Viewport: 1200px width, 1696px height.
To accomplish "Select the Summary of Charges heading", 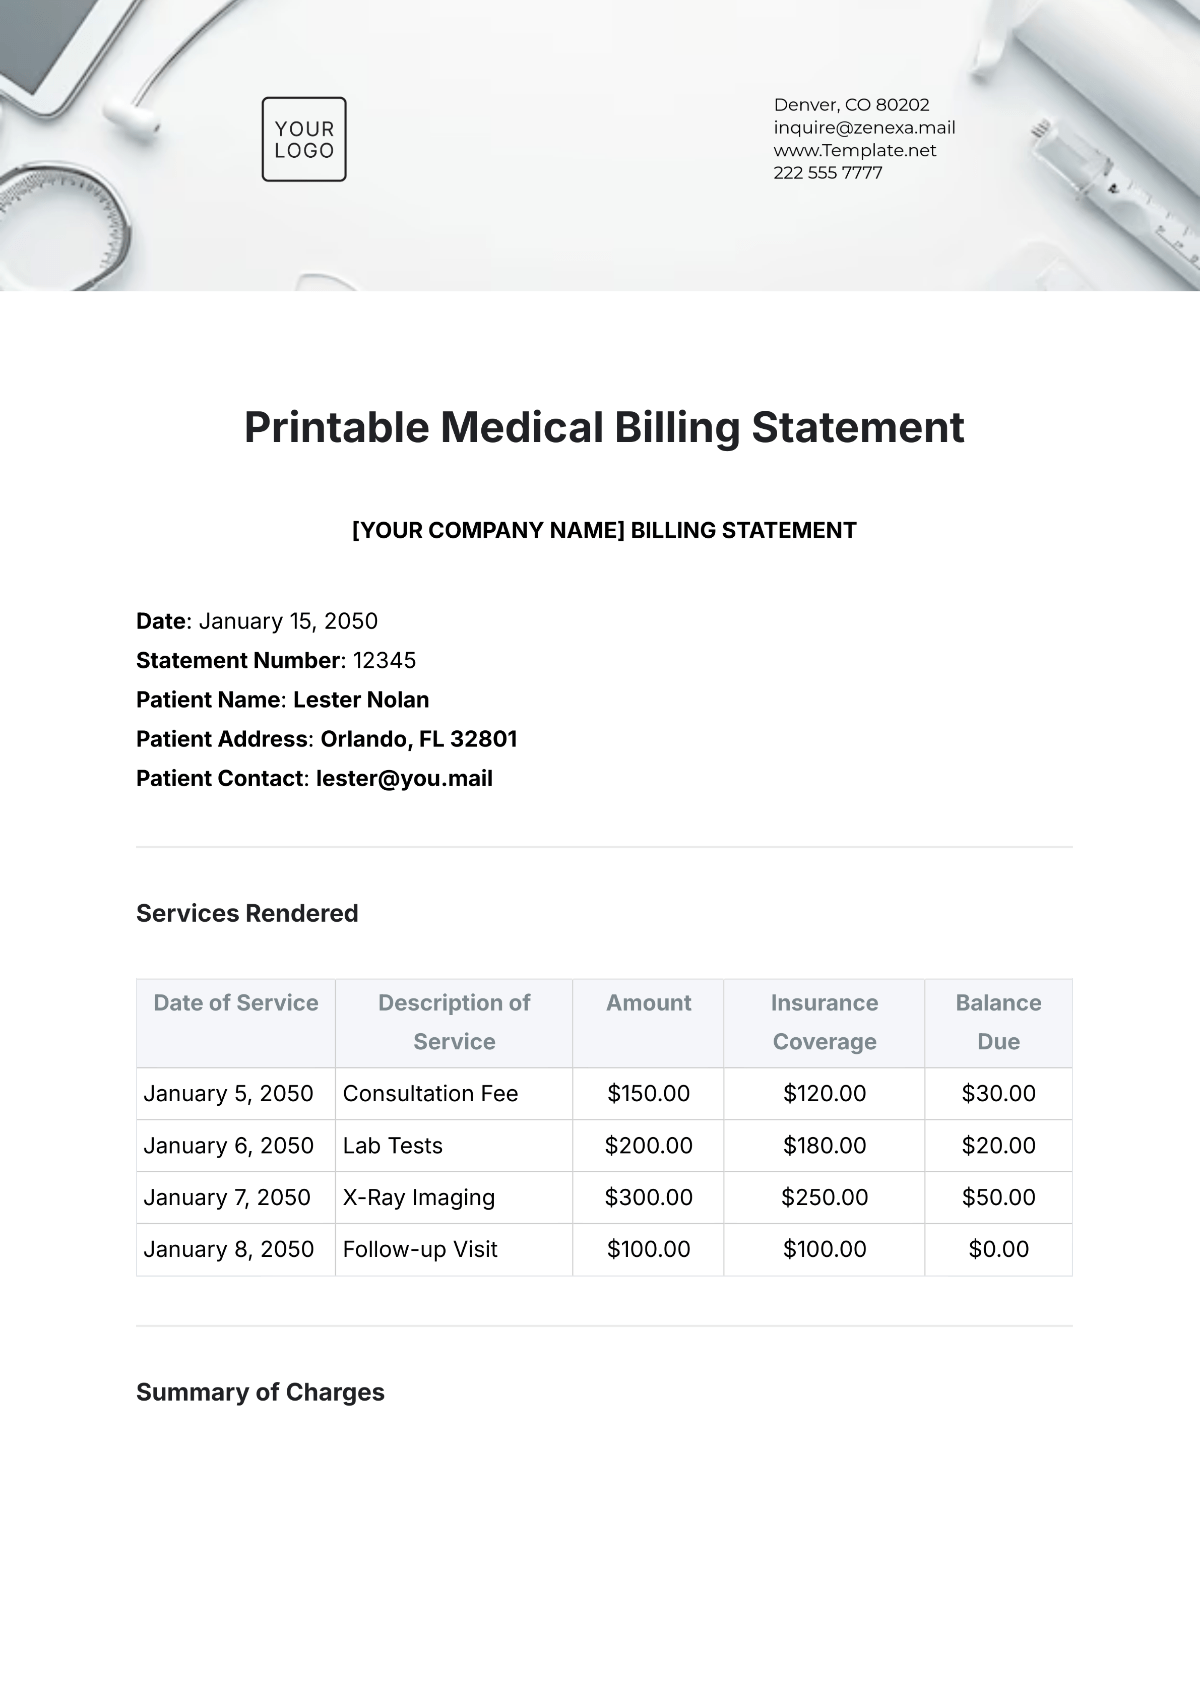I will (260, 1392).
